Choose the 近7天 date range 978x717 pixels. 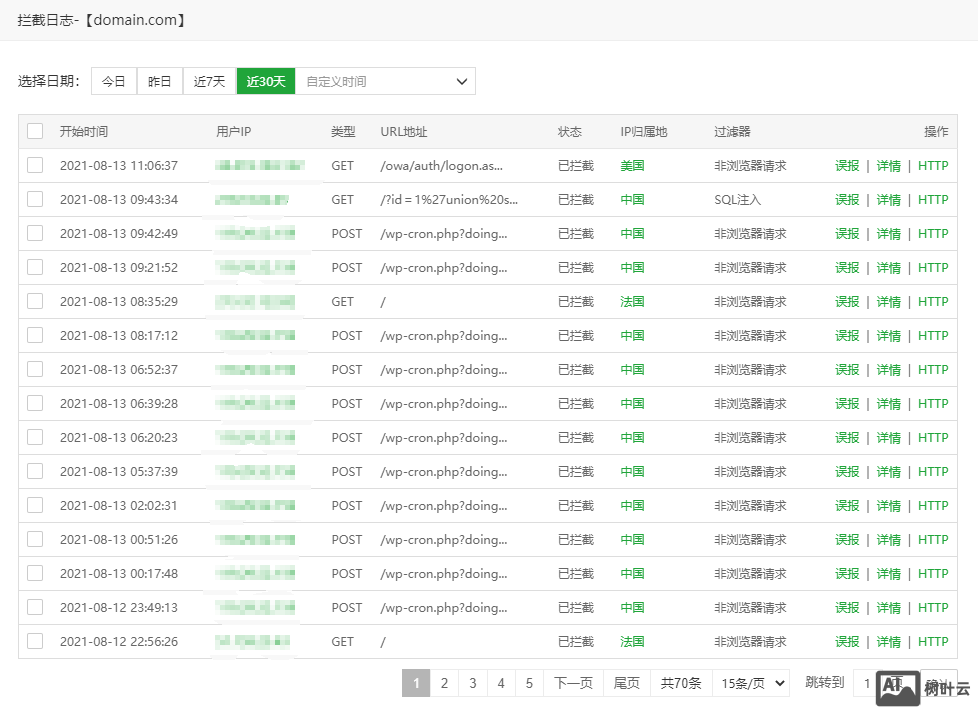(209, 81)
